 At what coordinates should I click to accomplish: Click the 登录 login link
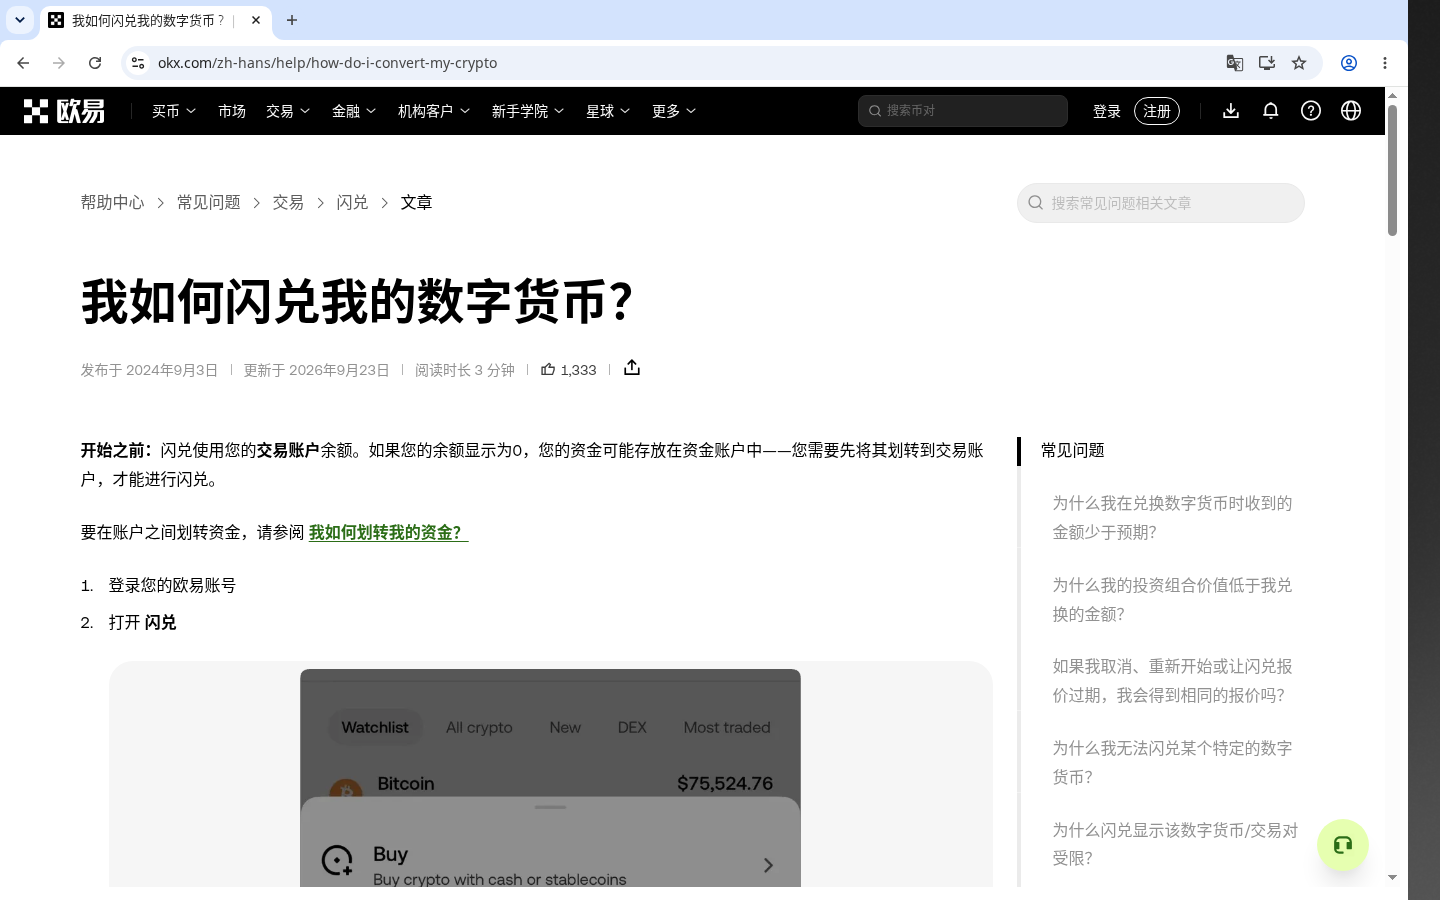coord(1107,111)
